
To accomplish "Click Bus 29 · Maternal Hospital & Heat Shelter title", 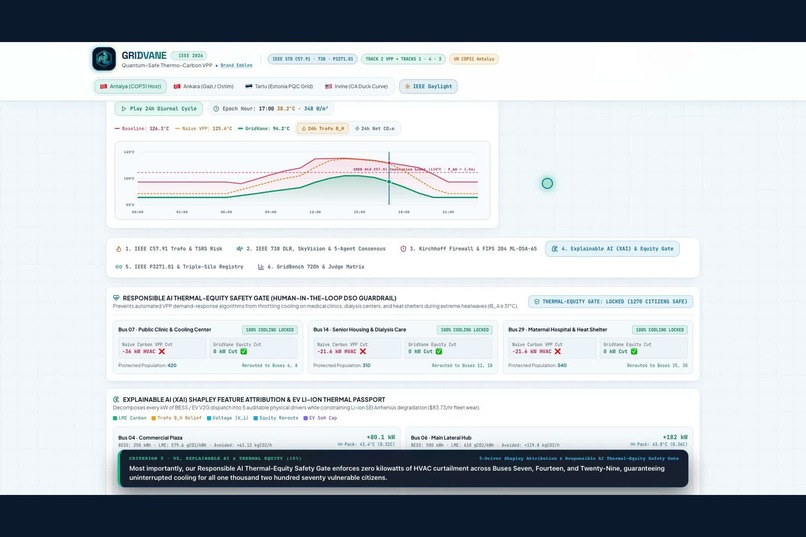I will click(558, 330).
